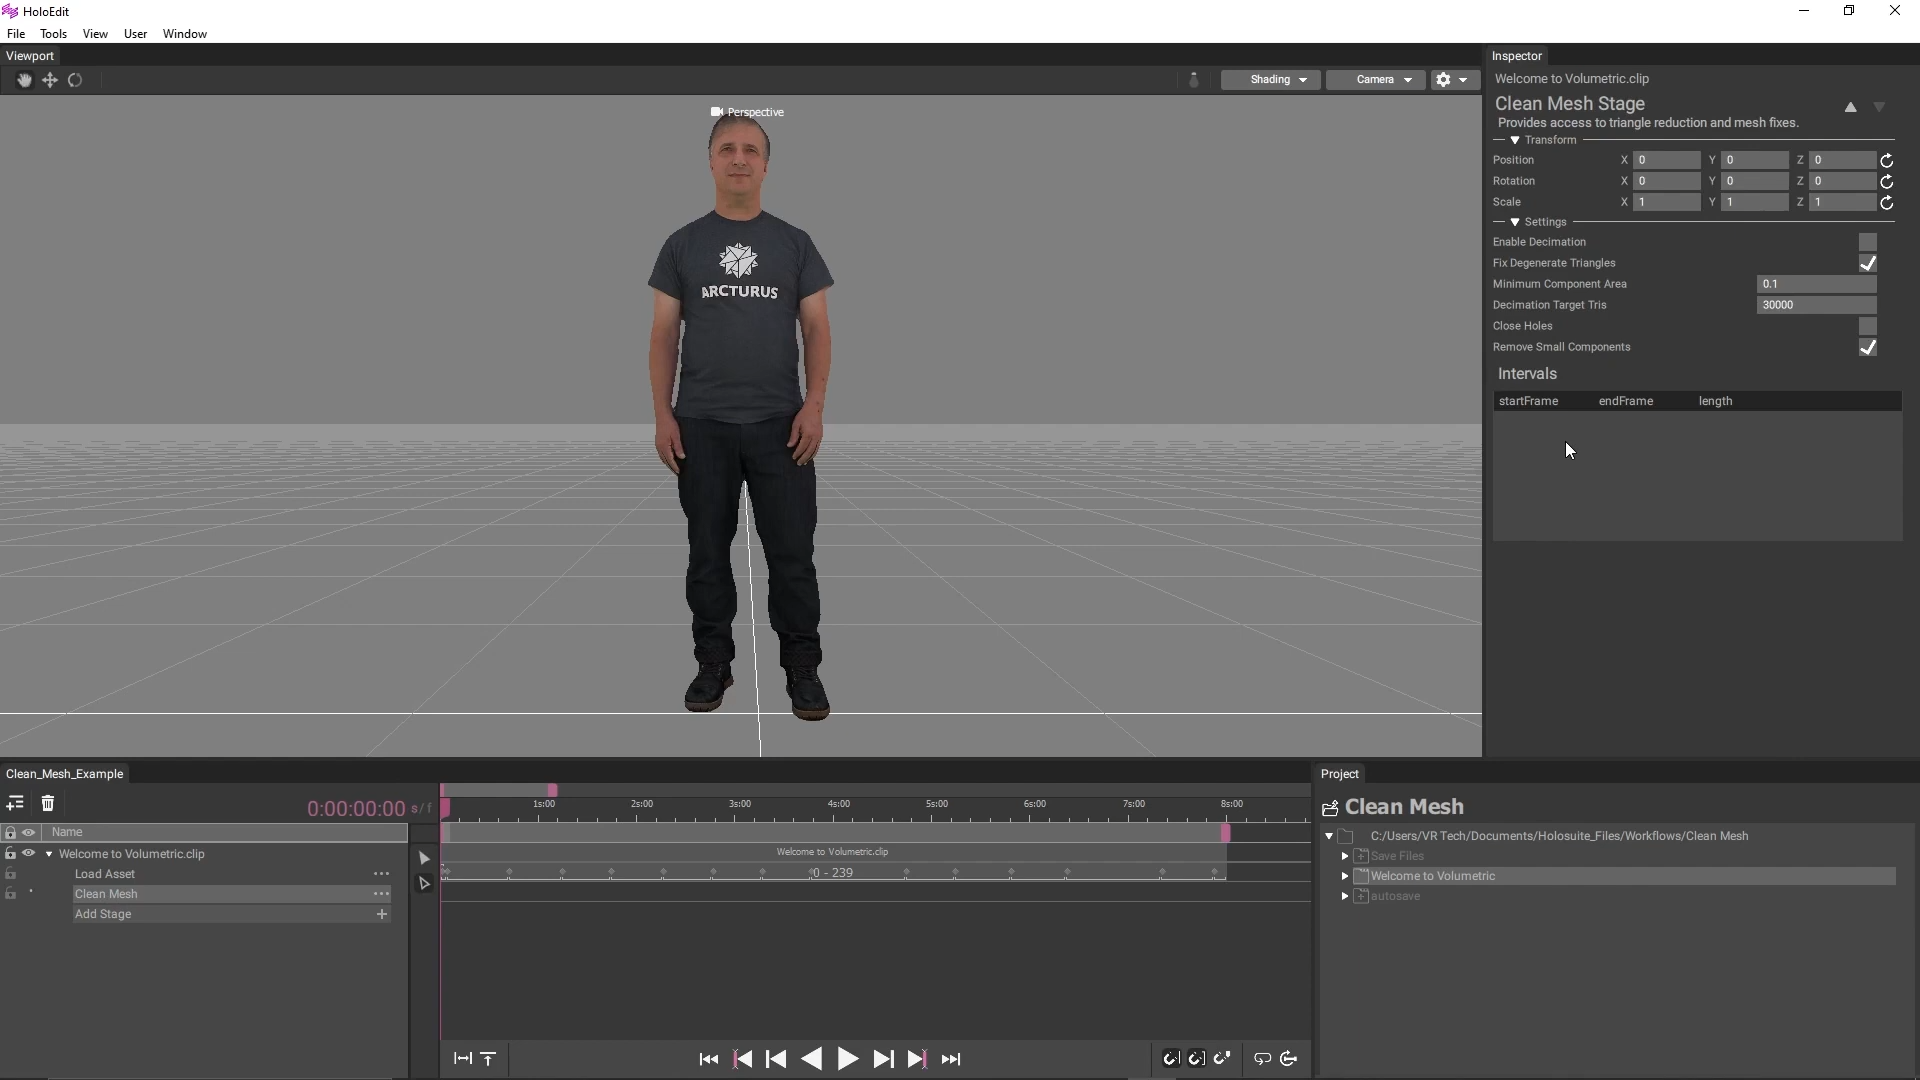Screen dimensions: 1920x1080
Task: Play the clip in reverse
Action: (812, 1059)
